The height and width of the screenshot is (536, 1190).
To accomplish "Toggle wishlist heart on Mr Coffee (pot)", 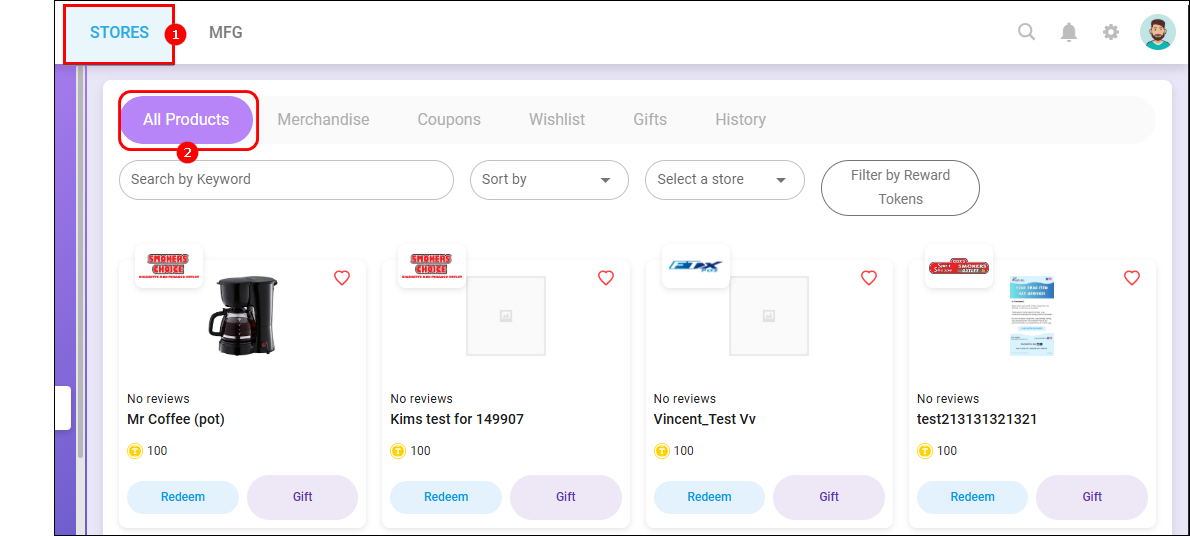I will click(342, 278).
